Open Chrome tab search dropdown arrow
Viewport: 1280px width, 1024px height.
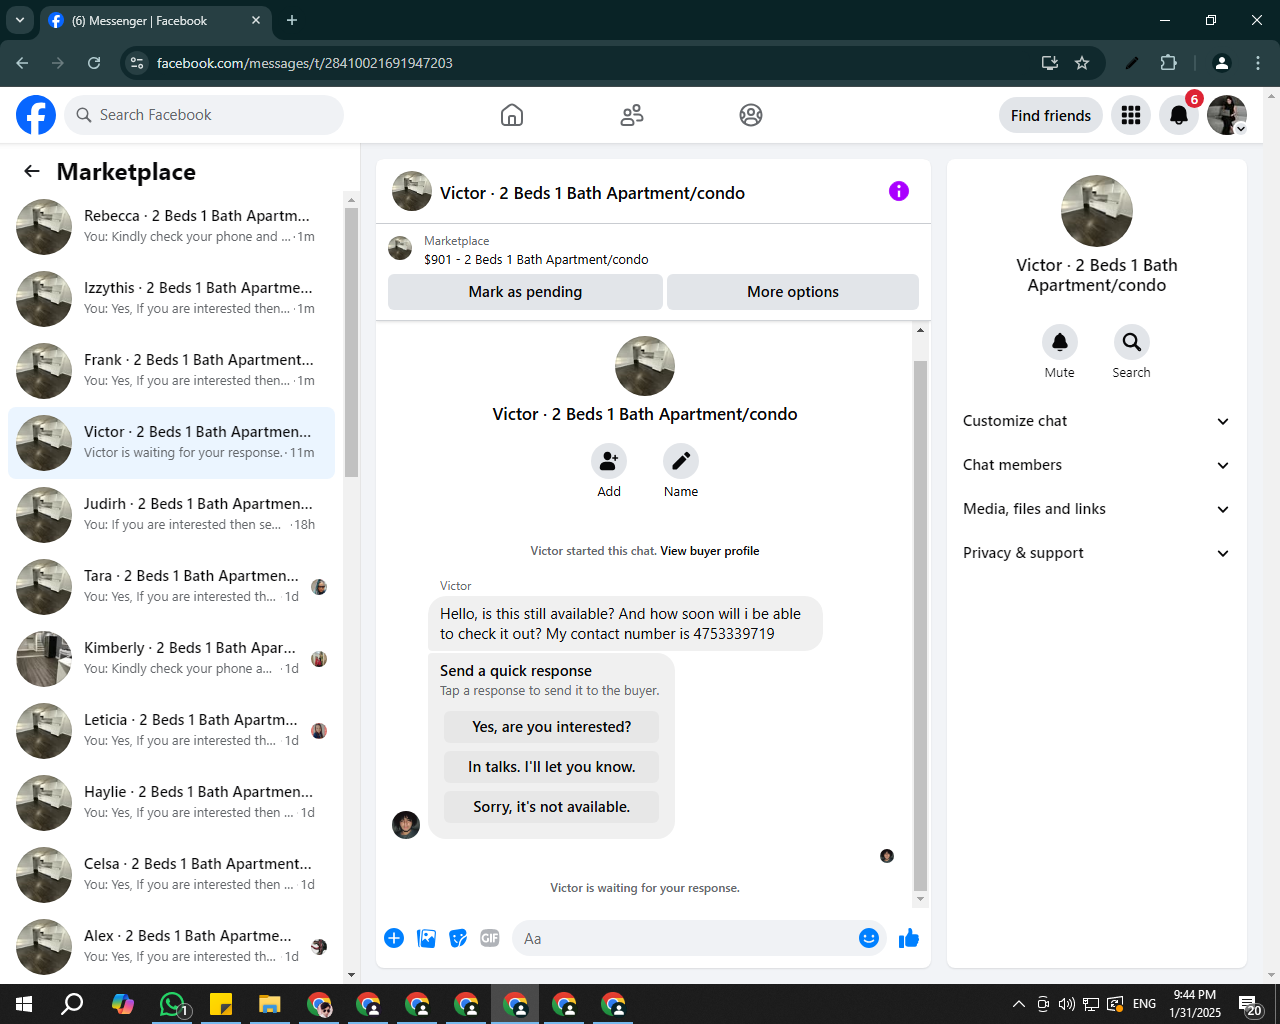pos(19,20)
